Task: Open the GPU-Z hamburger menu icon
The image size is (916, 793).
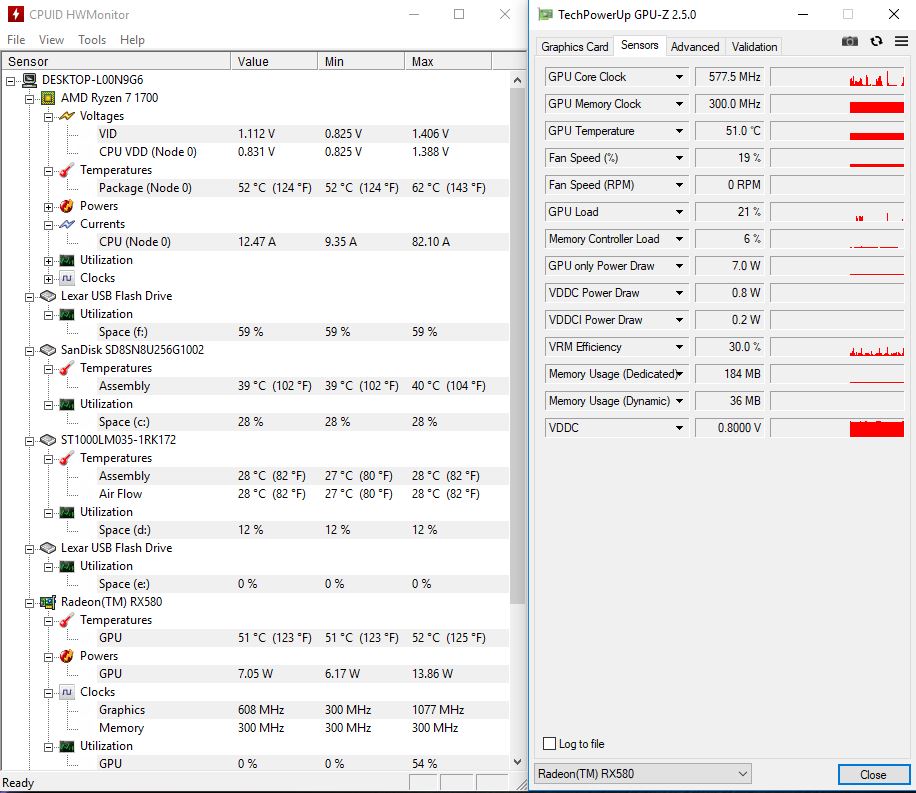Action: click(901, 41)
